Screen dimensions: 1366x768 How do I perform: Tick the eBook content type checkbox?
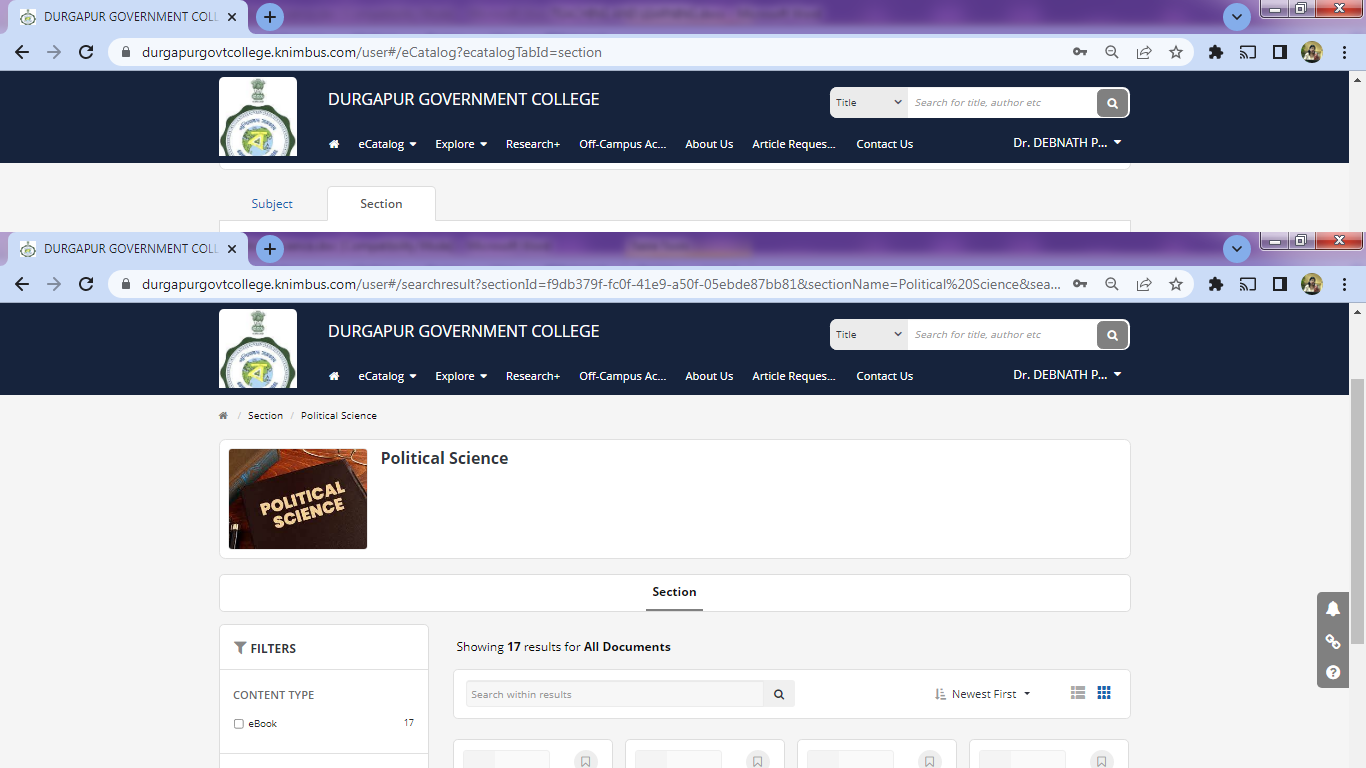(x=238, y=724)
